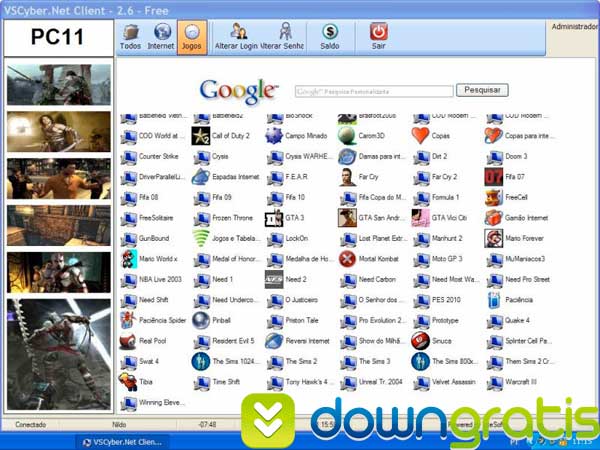Screen dimensions: 600x450
Task: Launch Mario Forever icon
Action: [494, 238]
